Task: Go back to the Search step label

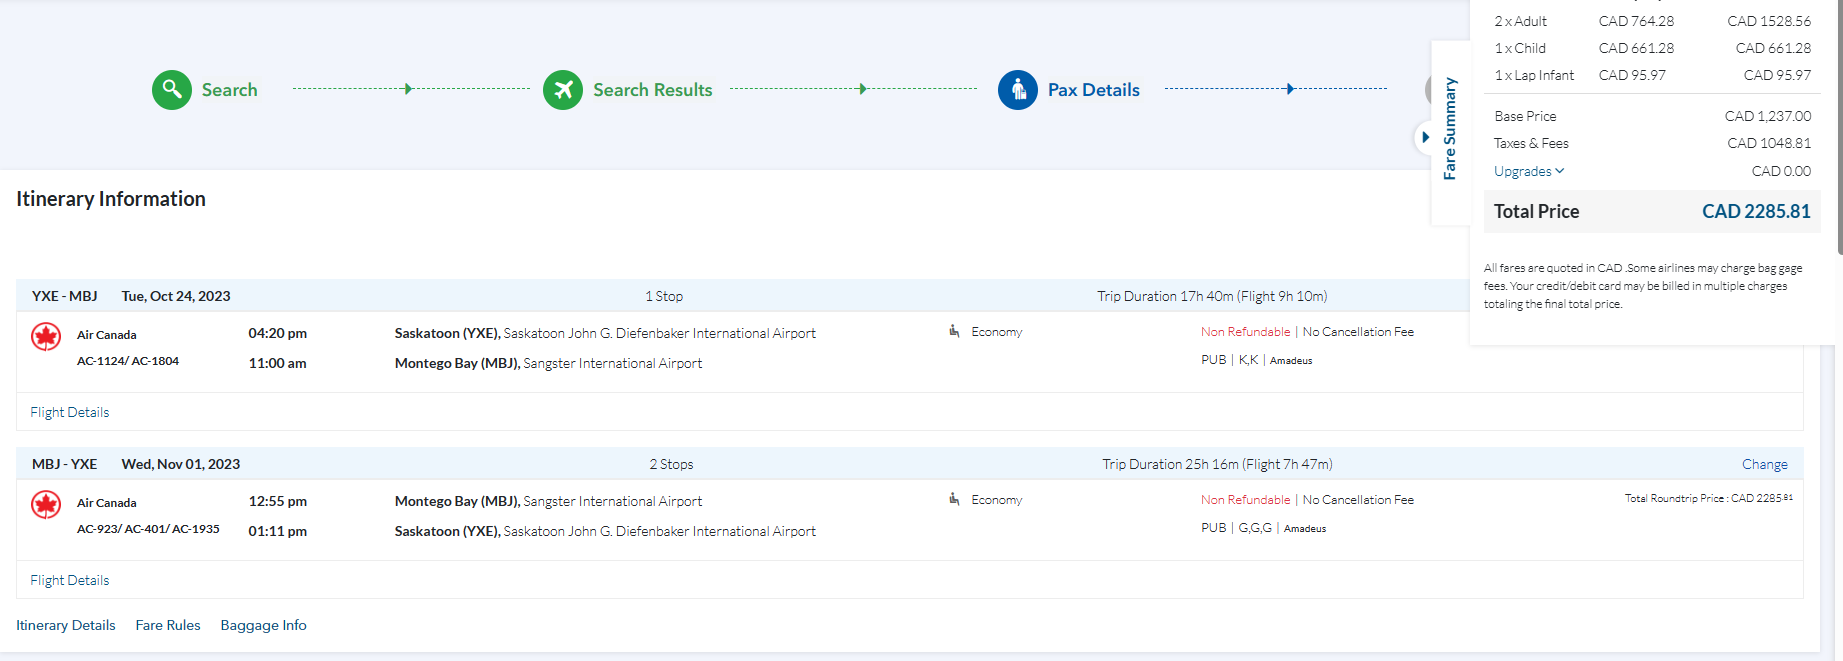Action: tap(229, 90)
